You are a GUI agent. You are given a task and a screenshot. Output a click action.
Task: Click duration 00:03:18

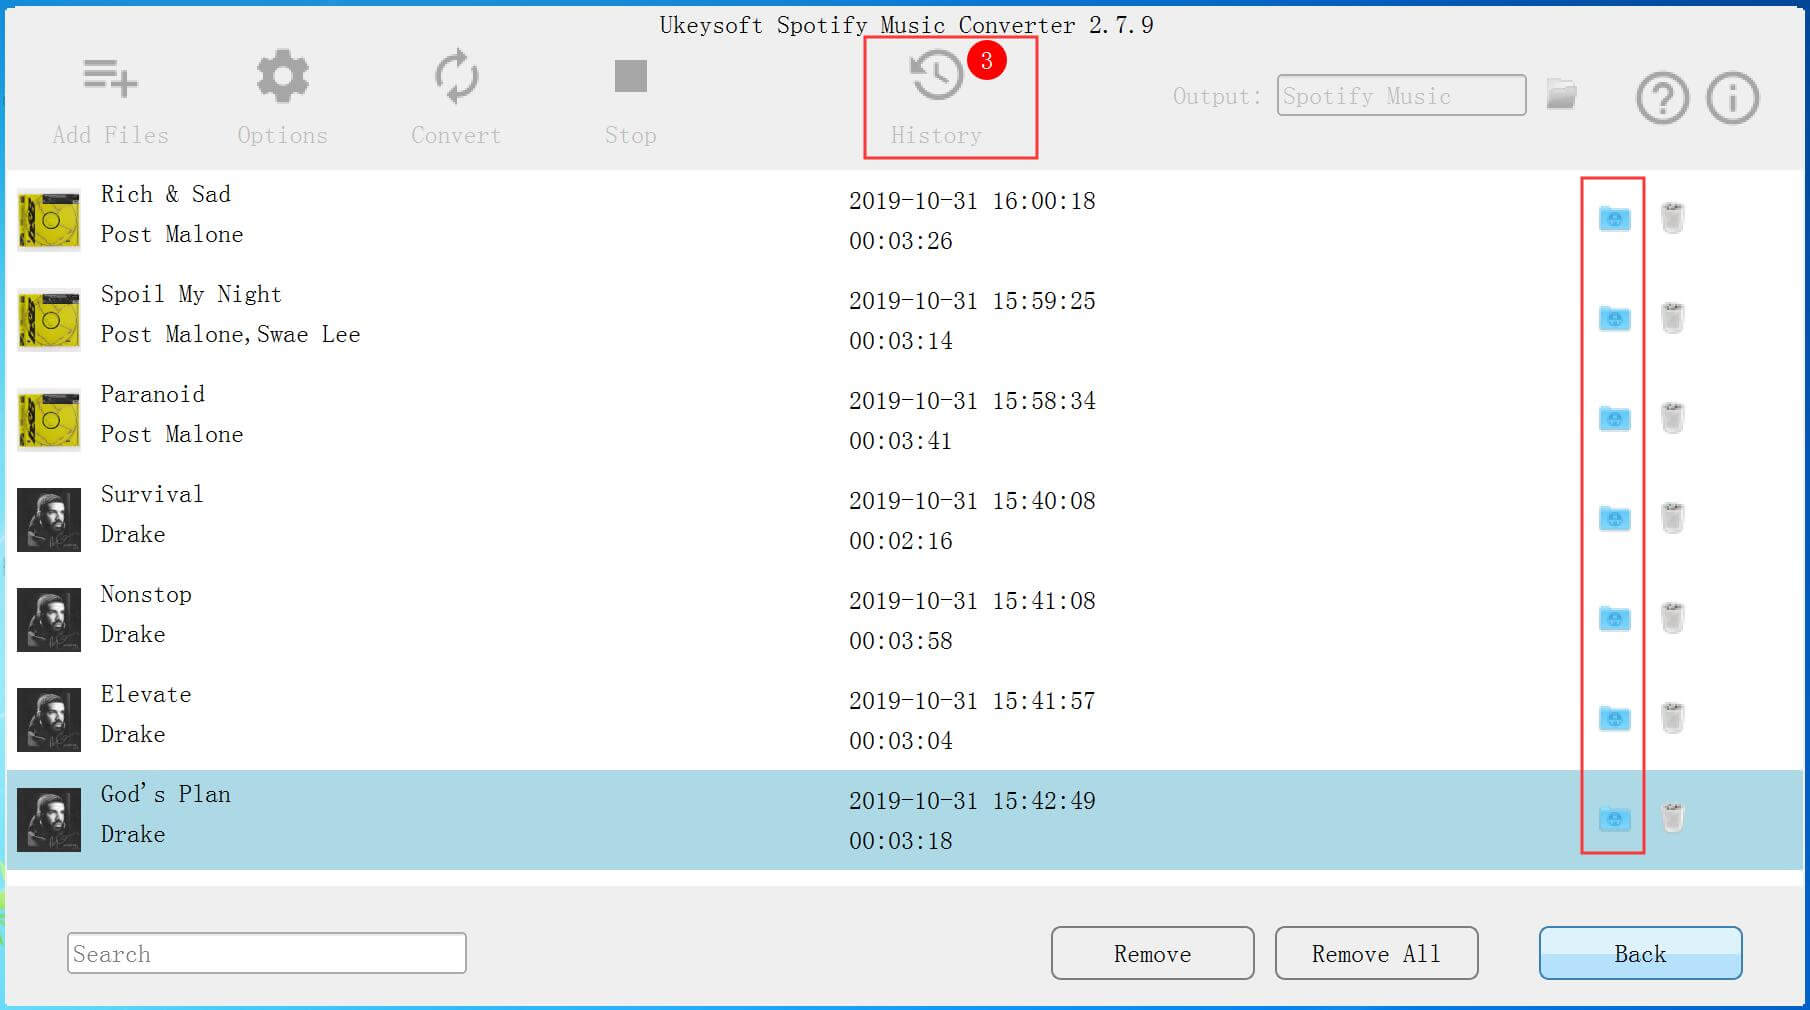tap(901, 841)
